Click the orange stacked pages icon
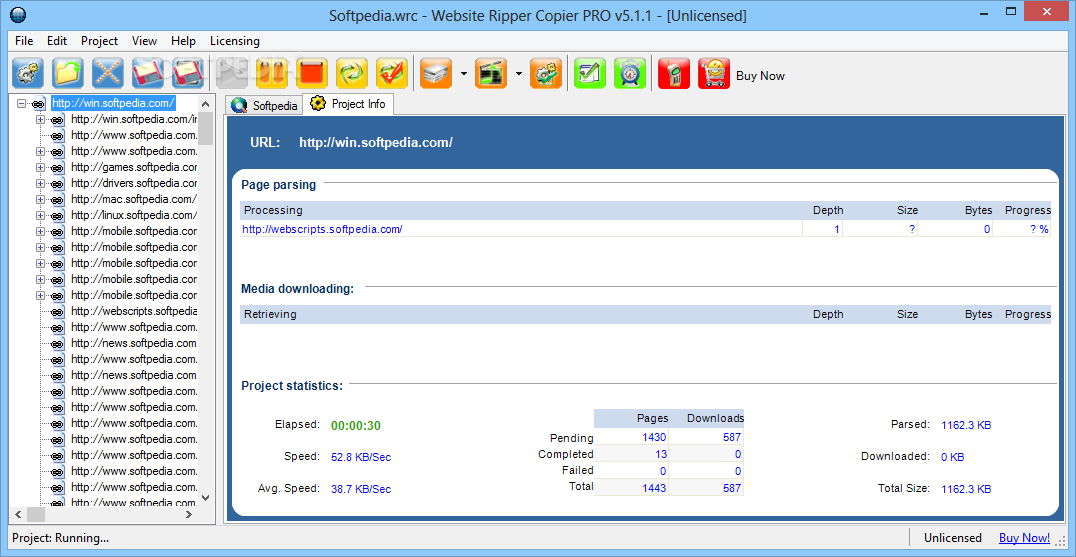 tap(436, 73)
